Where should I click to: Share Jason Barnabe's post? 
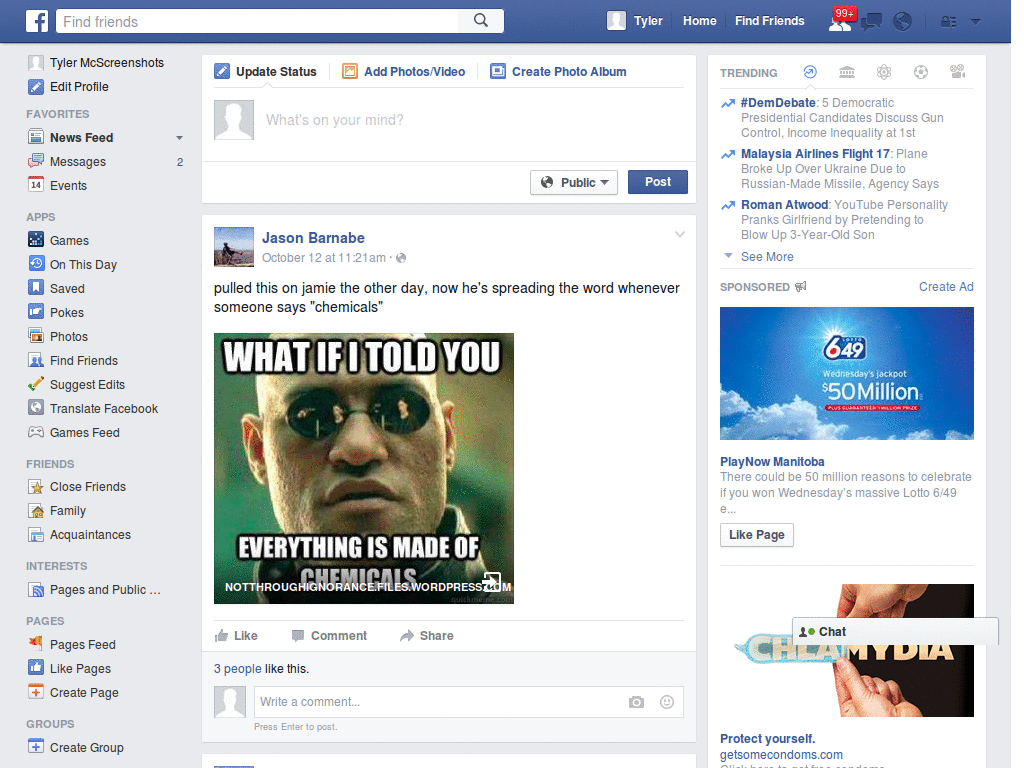click(426, 635)
